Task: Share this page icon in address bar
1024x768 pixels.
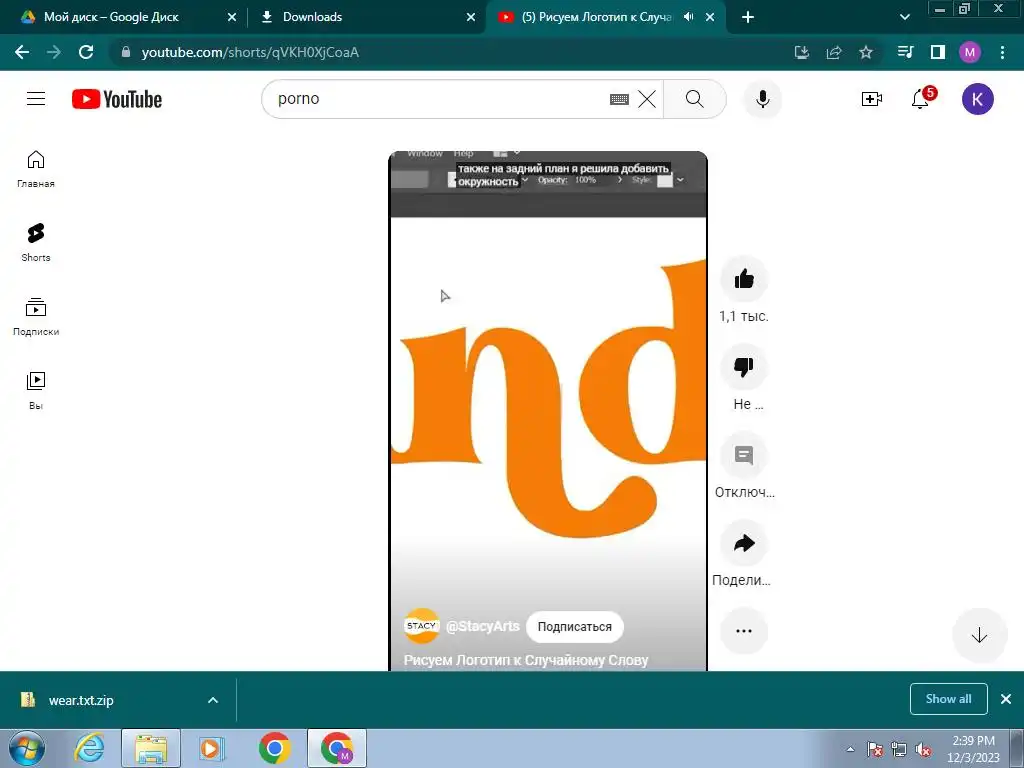Action: click(x=833, y=52)
